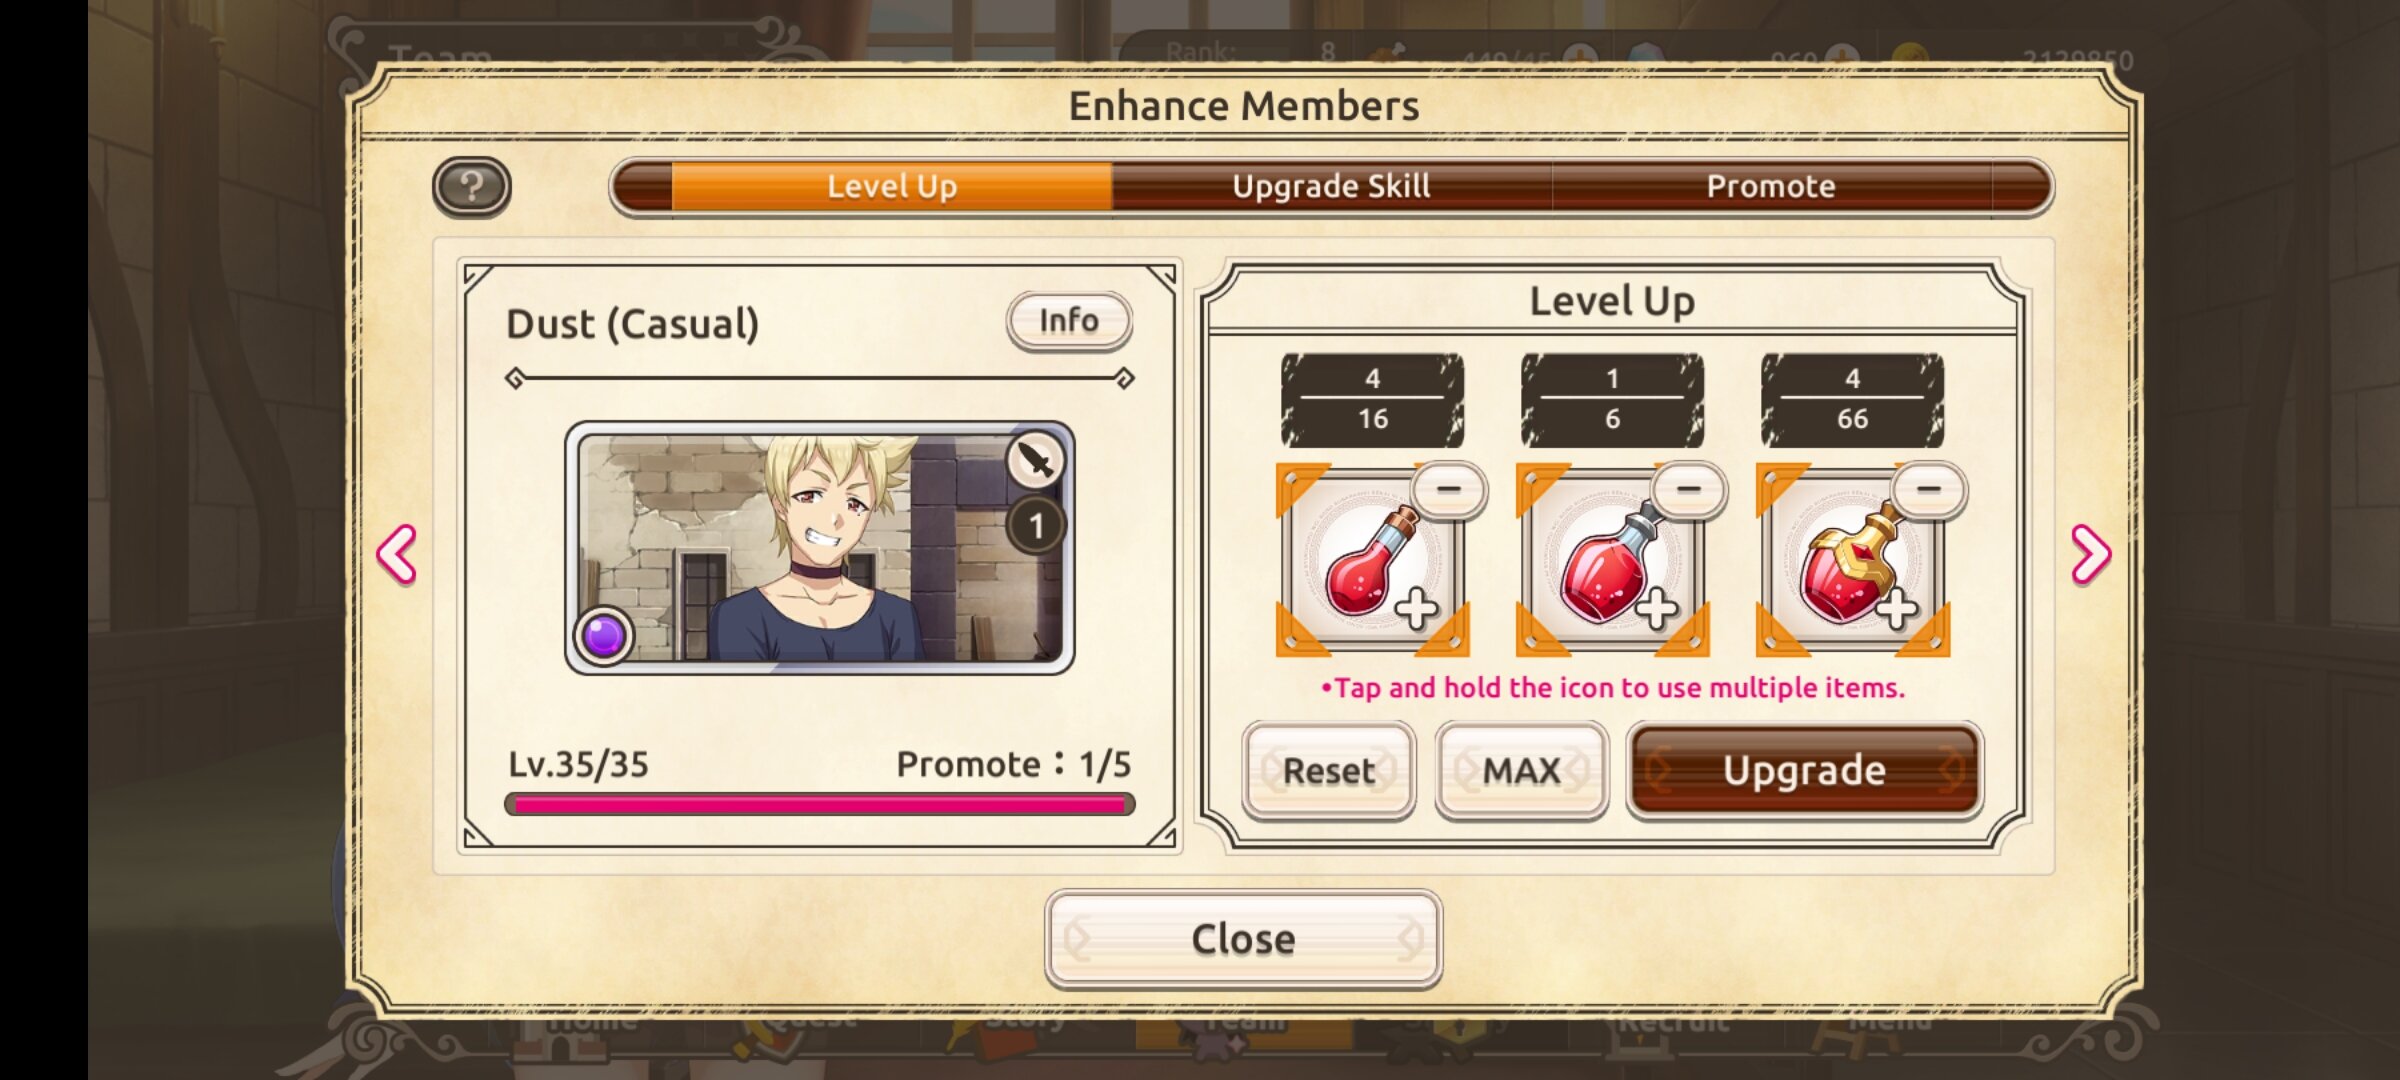The height and width of the screenshot is (1080, 2400).
Task: Tap the dagger weapon type icon
Action: [1035, 461]
